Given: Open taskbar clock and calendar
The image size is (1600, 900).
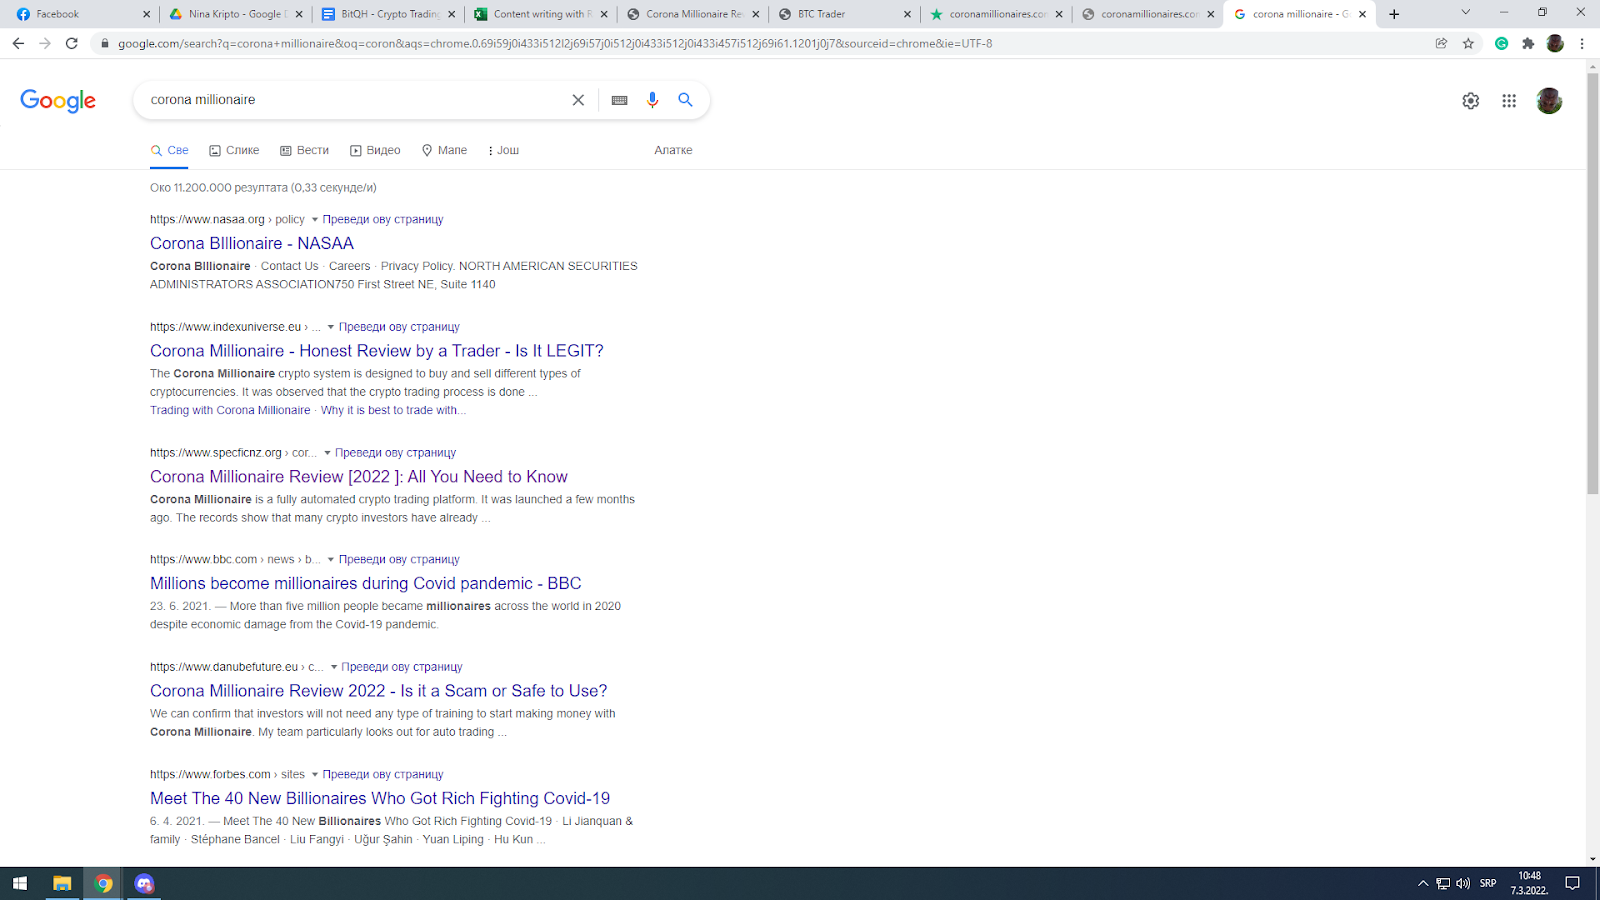Looking at the screenshot, I should (1529, 883).
